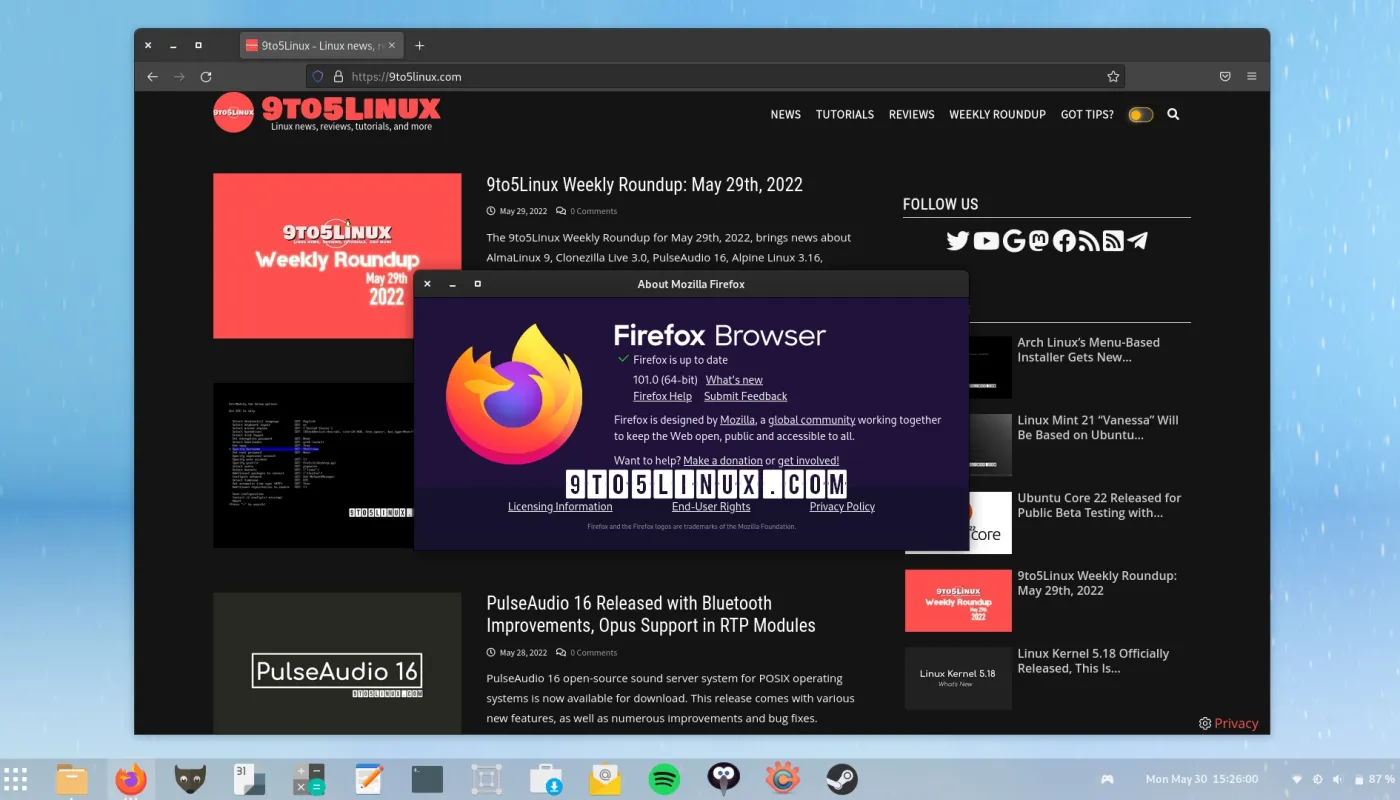The image size is (1400, 800).
Task: Click the back arrow in Firefox toolbar
Action: point(152,76)
